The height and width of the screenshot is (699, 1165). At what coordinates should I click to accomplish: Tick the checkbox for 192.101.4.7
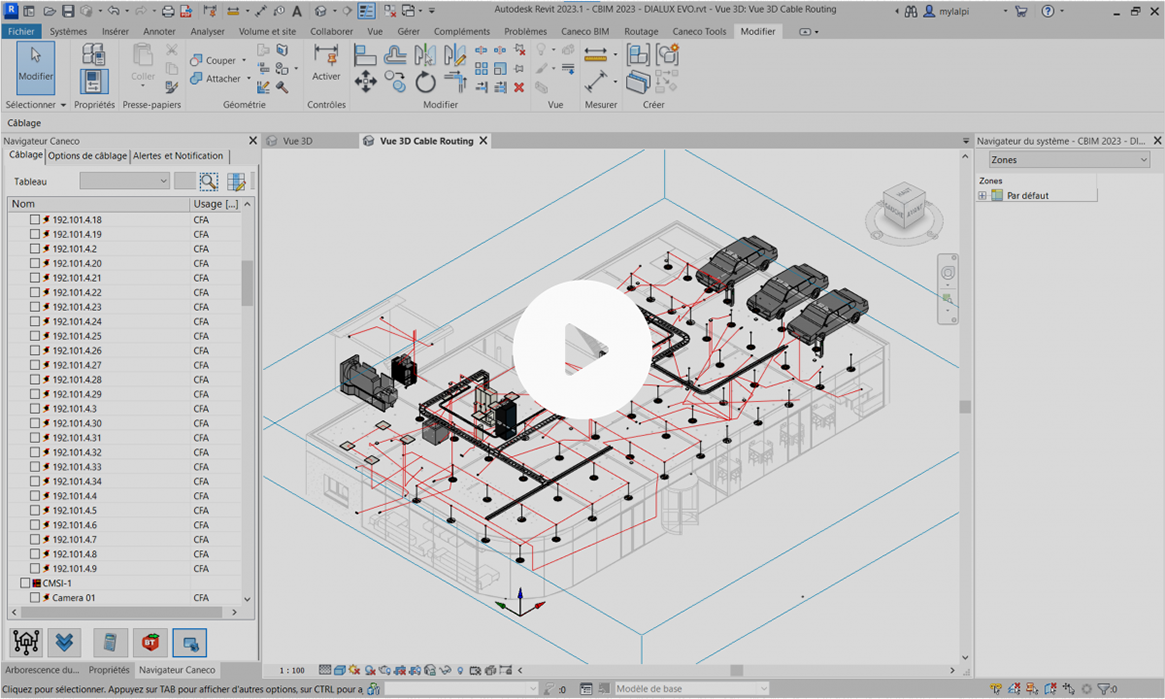click(x=35, y=539)
